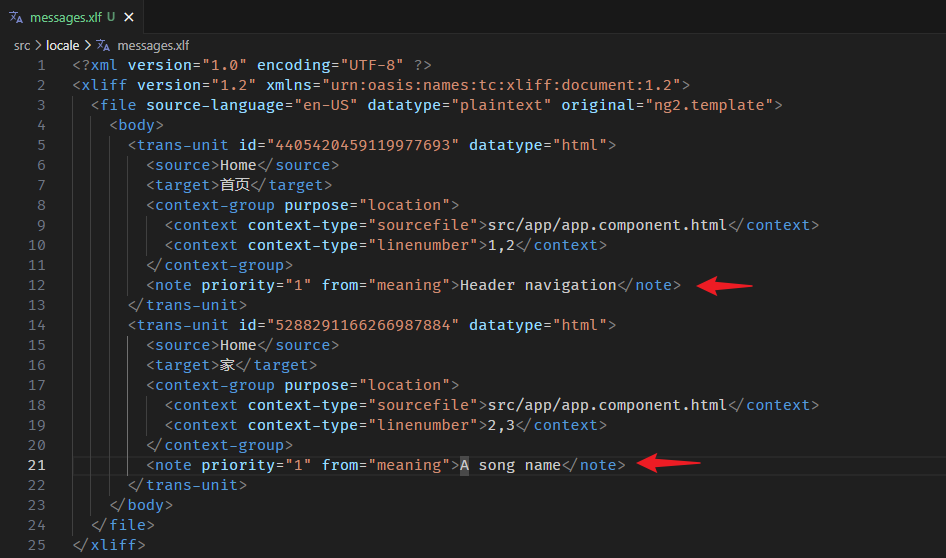946x558 pixels.
Task: Click the breadcrumb file type icon
Action: click(103, 45)
